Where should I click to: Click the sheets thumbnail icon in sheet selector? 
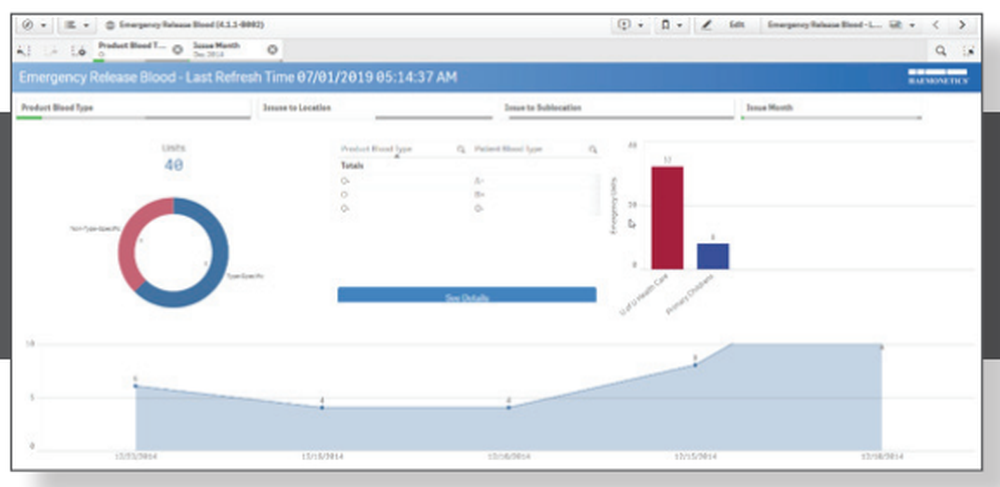897,25
